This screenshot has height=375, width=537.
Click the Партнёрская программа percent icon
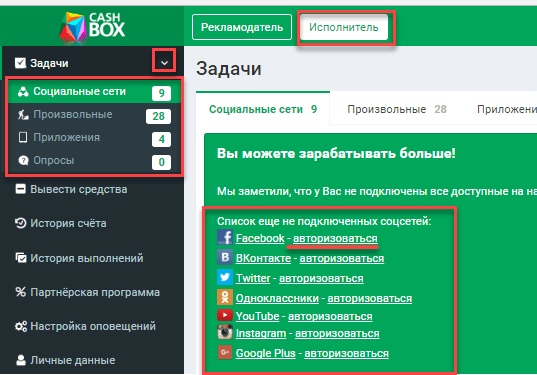pyautogui.click(x=21, y=292)
